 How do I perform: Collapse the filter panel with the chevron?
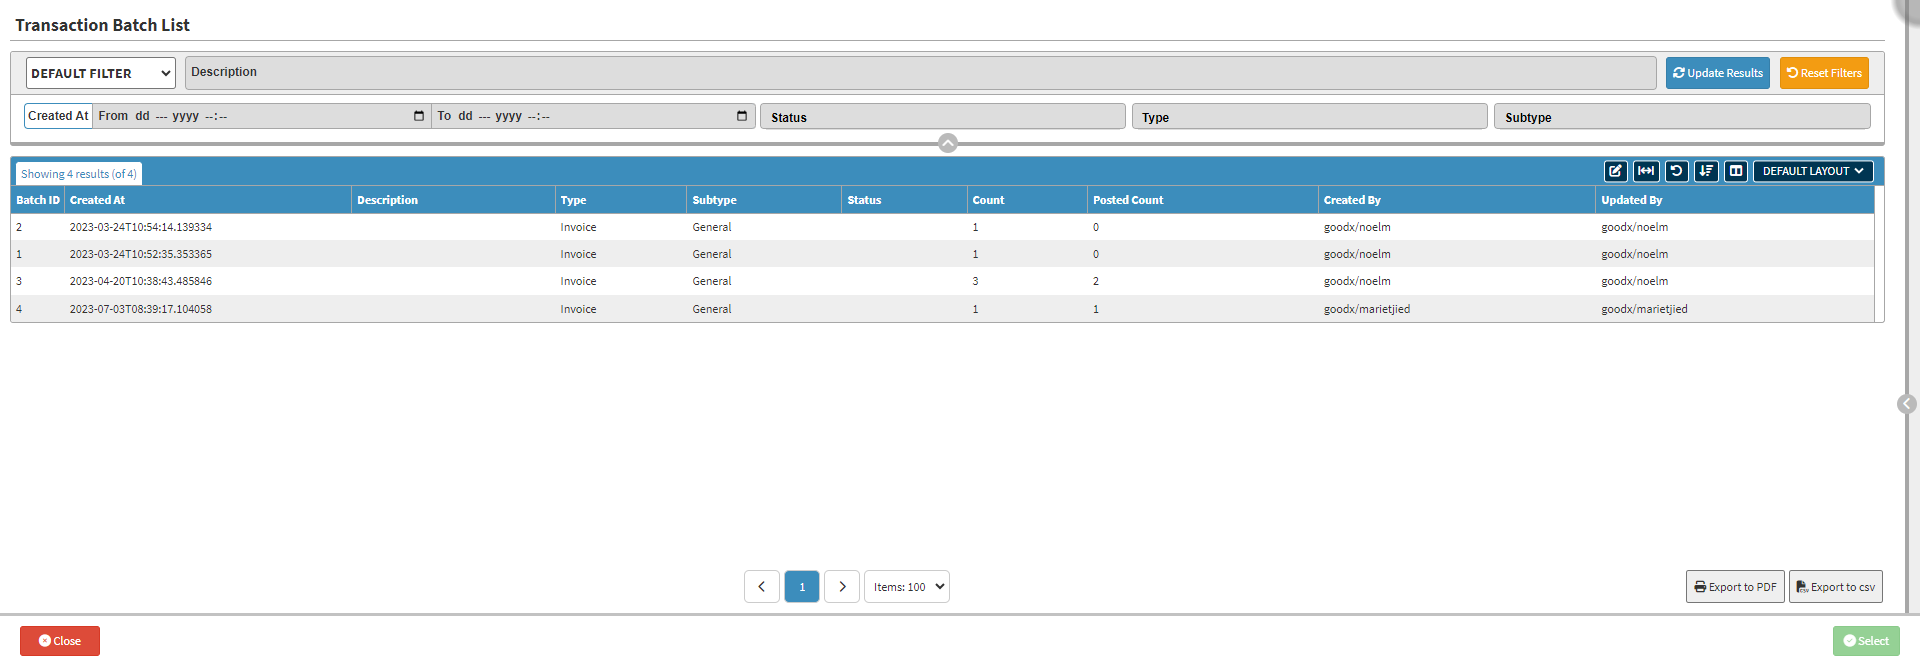pyautogui.click(x=948, y=143)
